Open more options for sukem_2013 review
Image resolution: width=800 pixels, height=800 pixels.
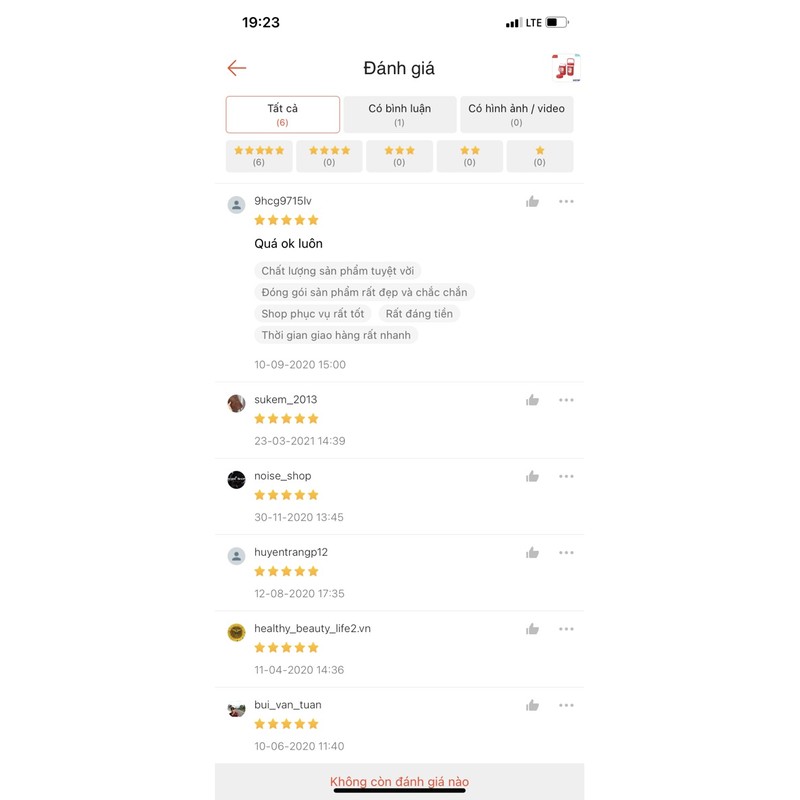[566, 400]
